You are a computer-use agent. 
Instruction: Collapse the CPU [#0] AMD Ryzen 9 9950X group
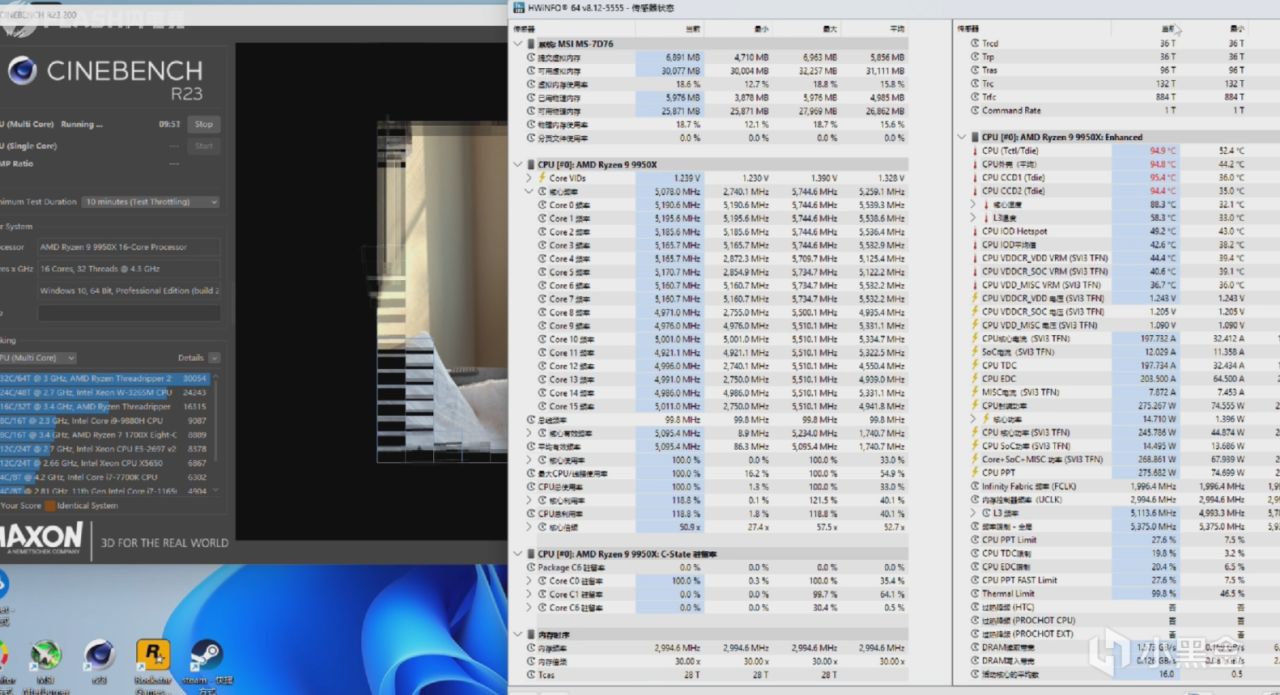coord(518,164)
